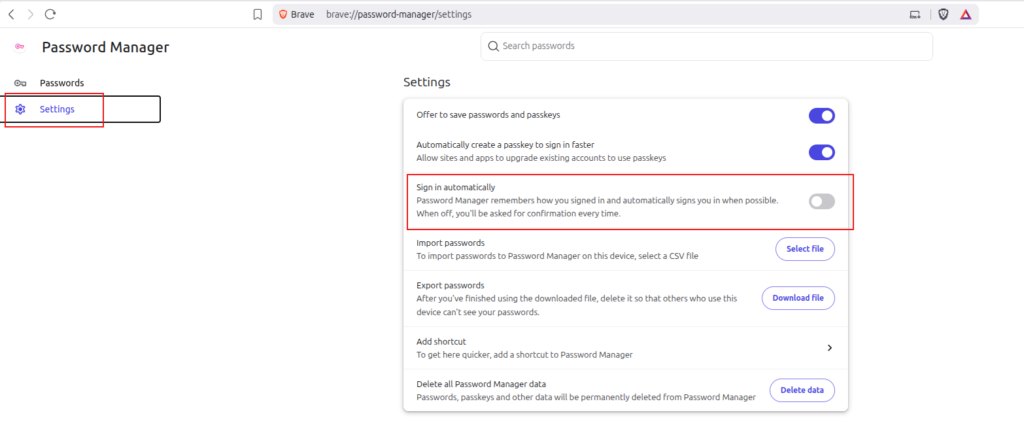Disable Automatically create a passkey toggle
1024x442 pixels.
point(822,152)
